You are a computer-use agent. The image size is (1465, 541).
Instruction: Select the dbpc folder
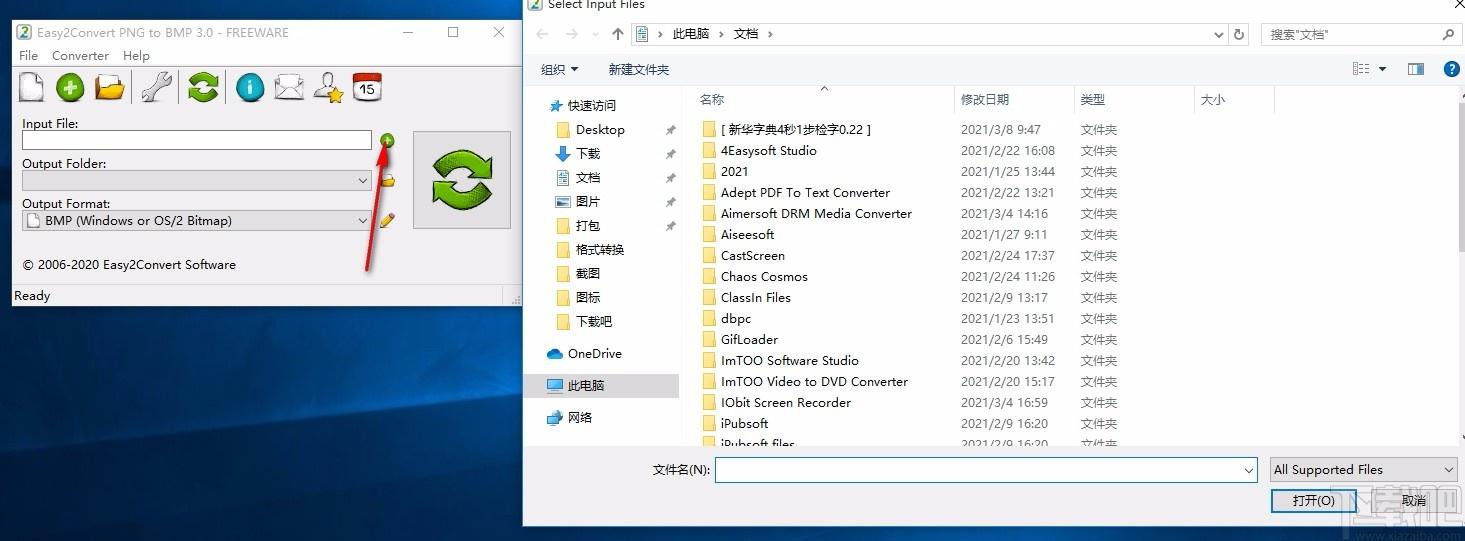[735, 318]
